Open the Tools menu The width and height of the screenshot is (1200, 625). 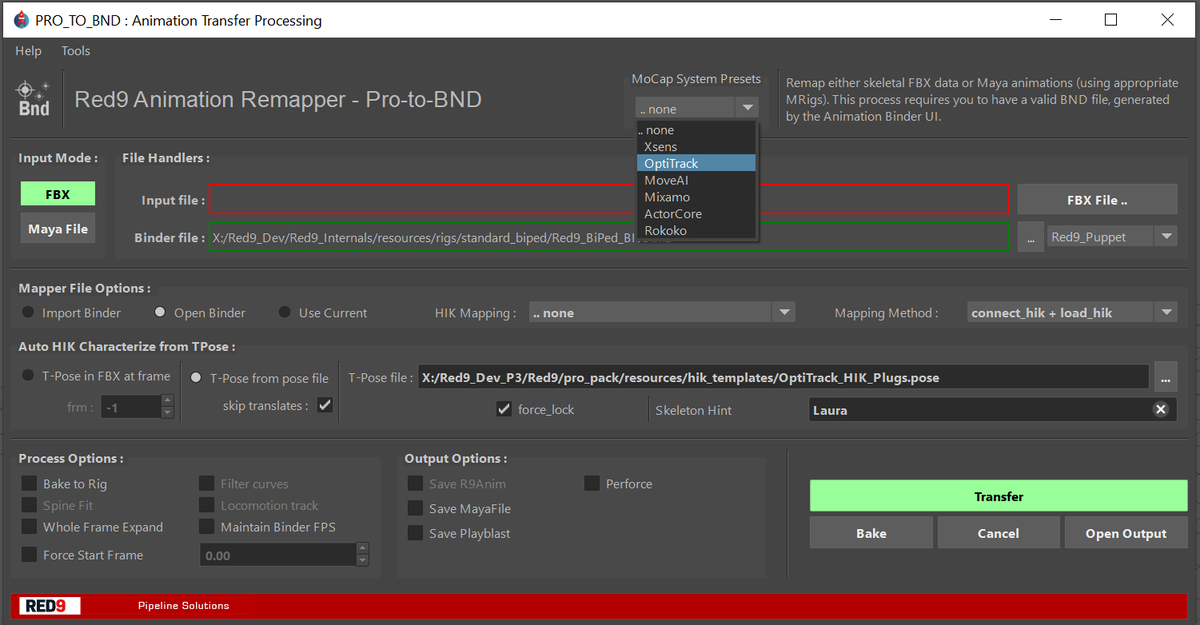coord(76,51)
